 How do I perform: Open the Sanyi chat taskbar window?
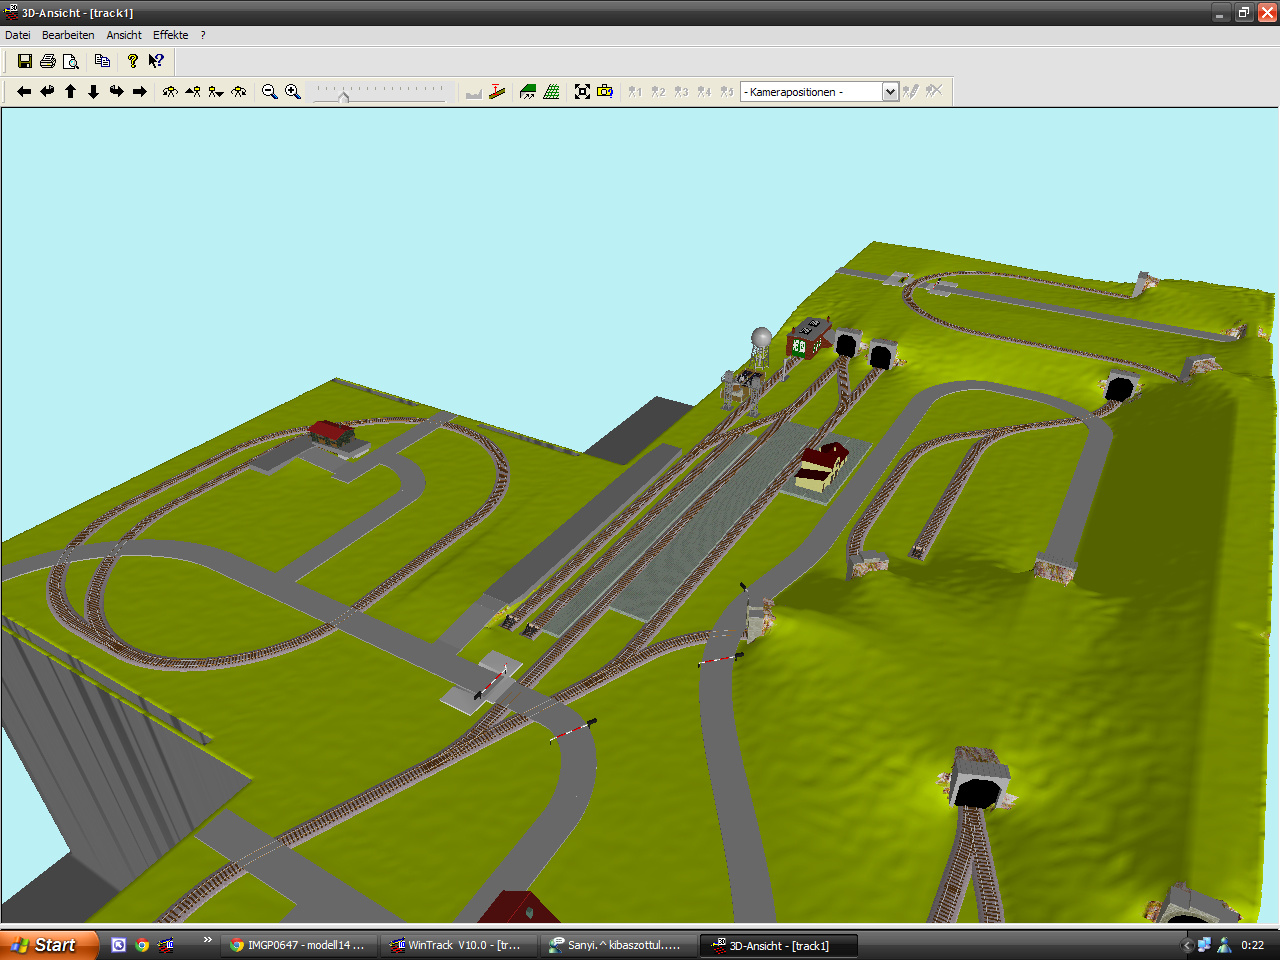[x=618, y=945]
